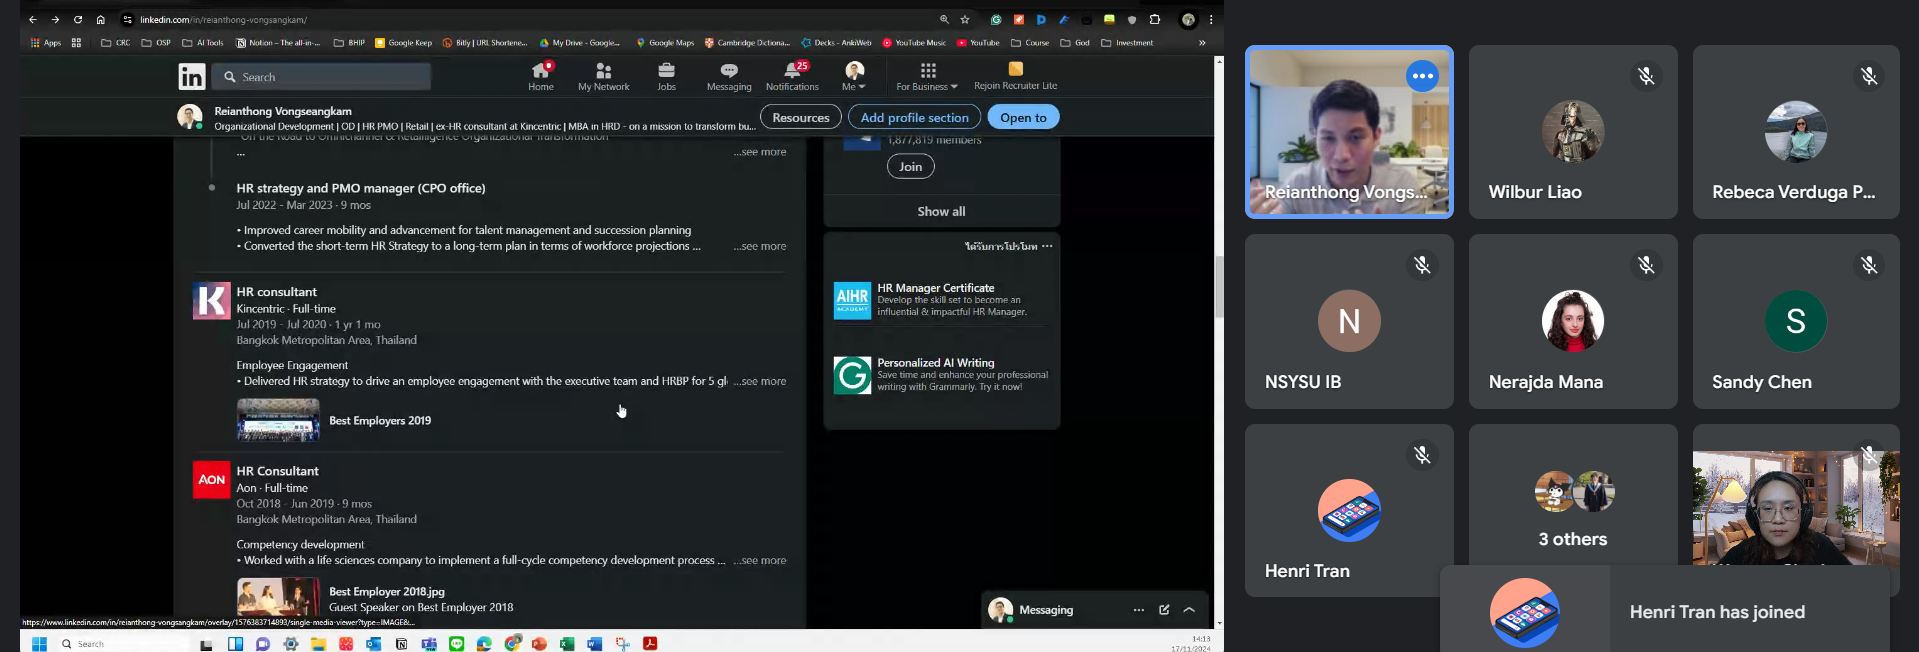Select Wilbur Liao participant tile
Image resolution: width=1919 pixels, height=652 pixels.
[x=1573, y=132]
